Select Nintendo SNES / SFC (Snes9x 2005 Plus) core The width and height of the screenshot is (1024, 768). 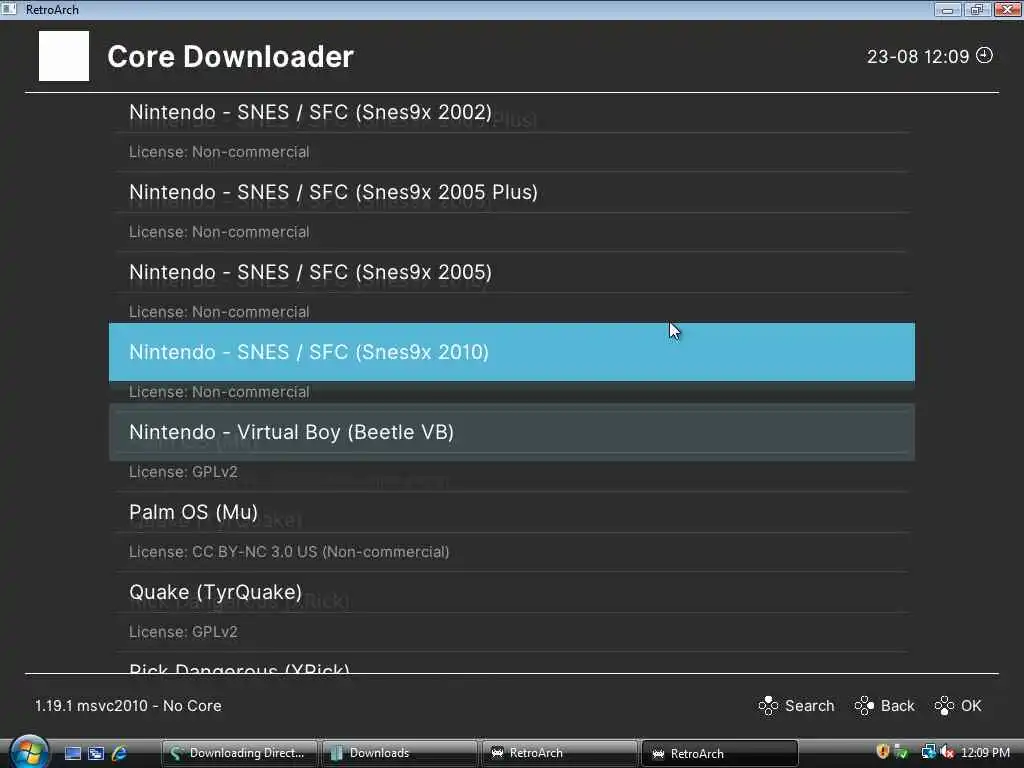pos(512,192)
